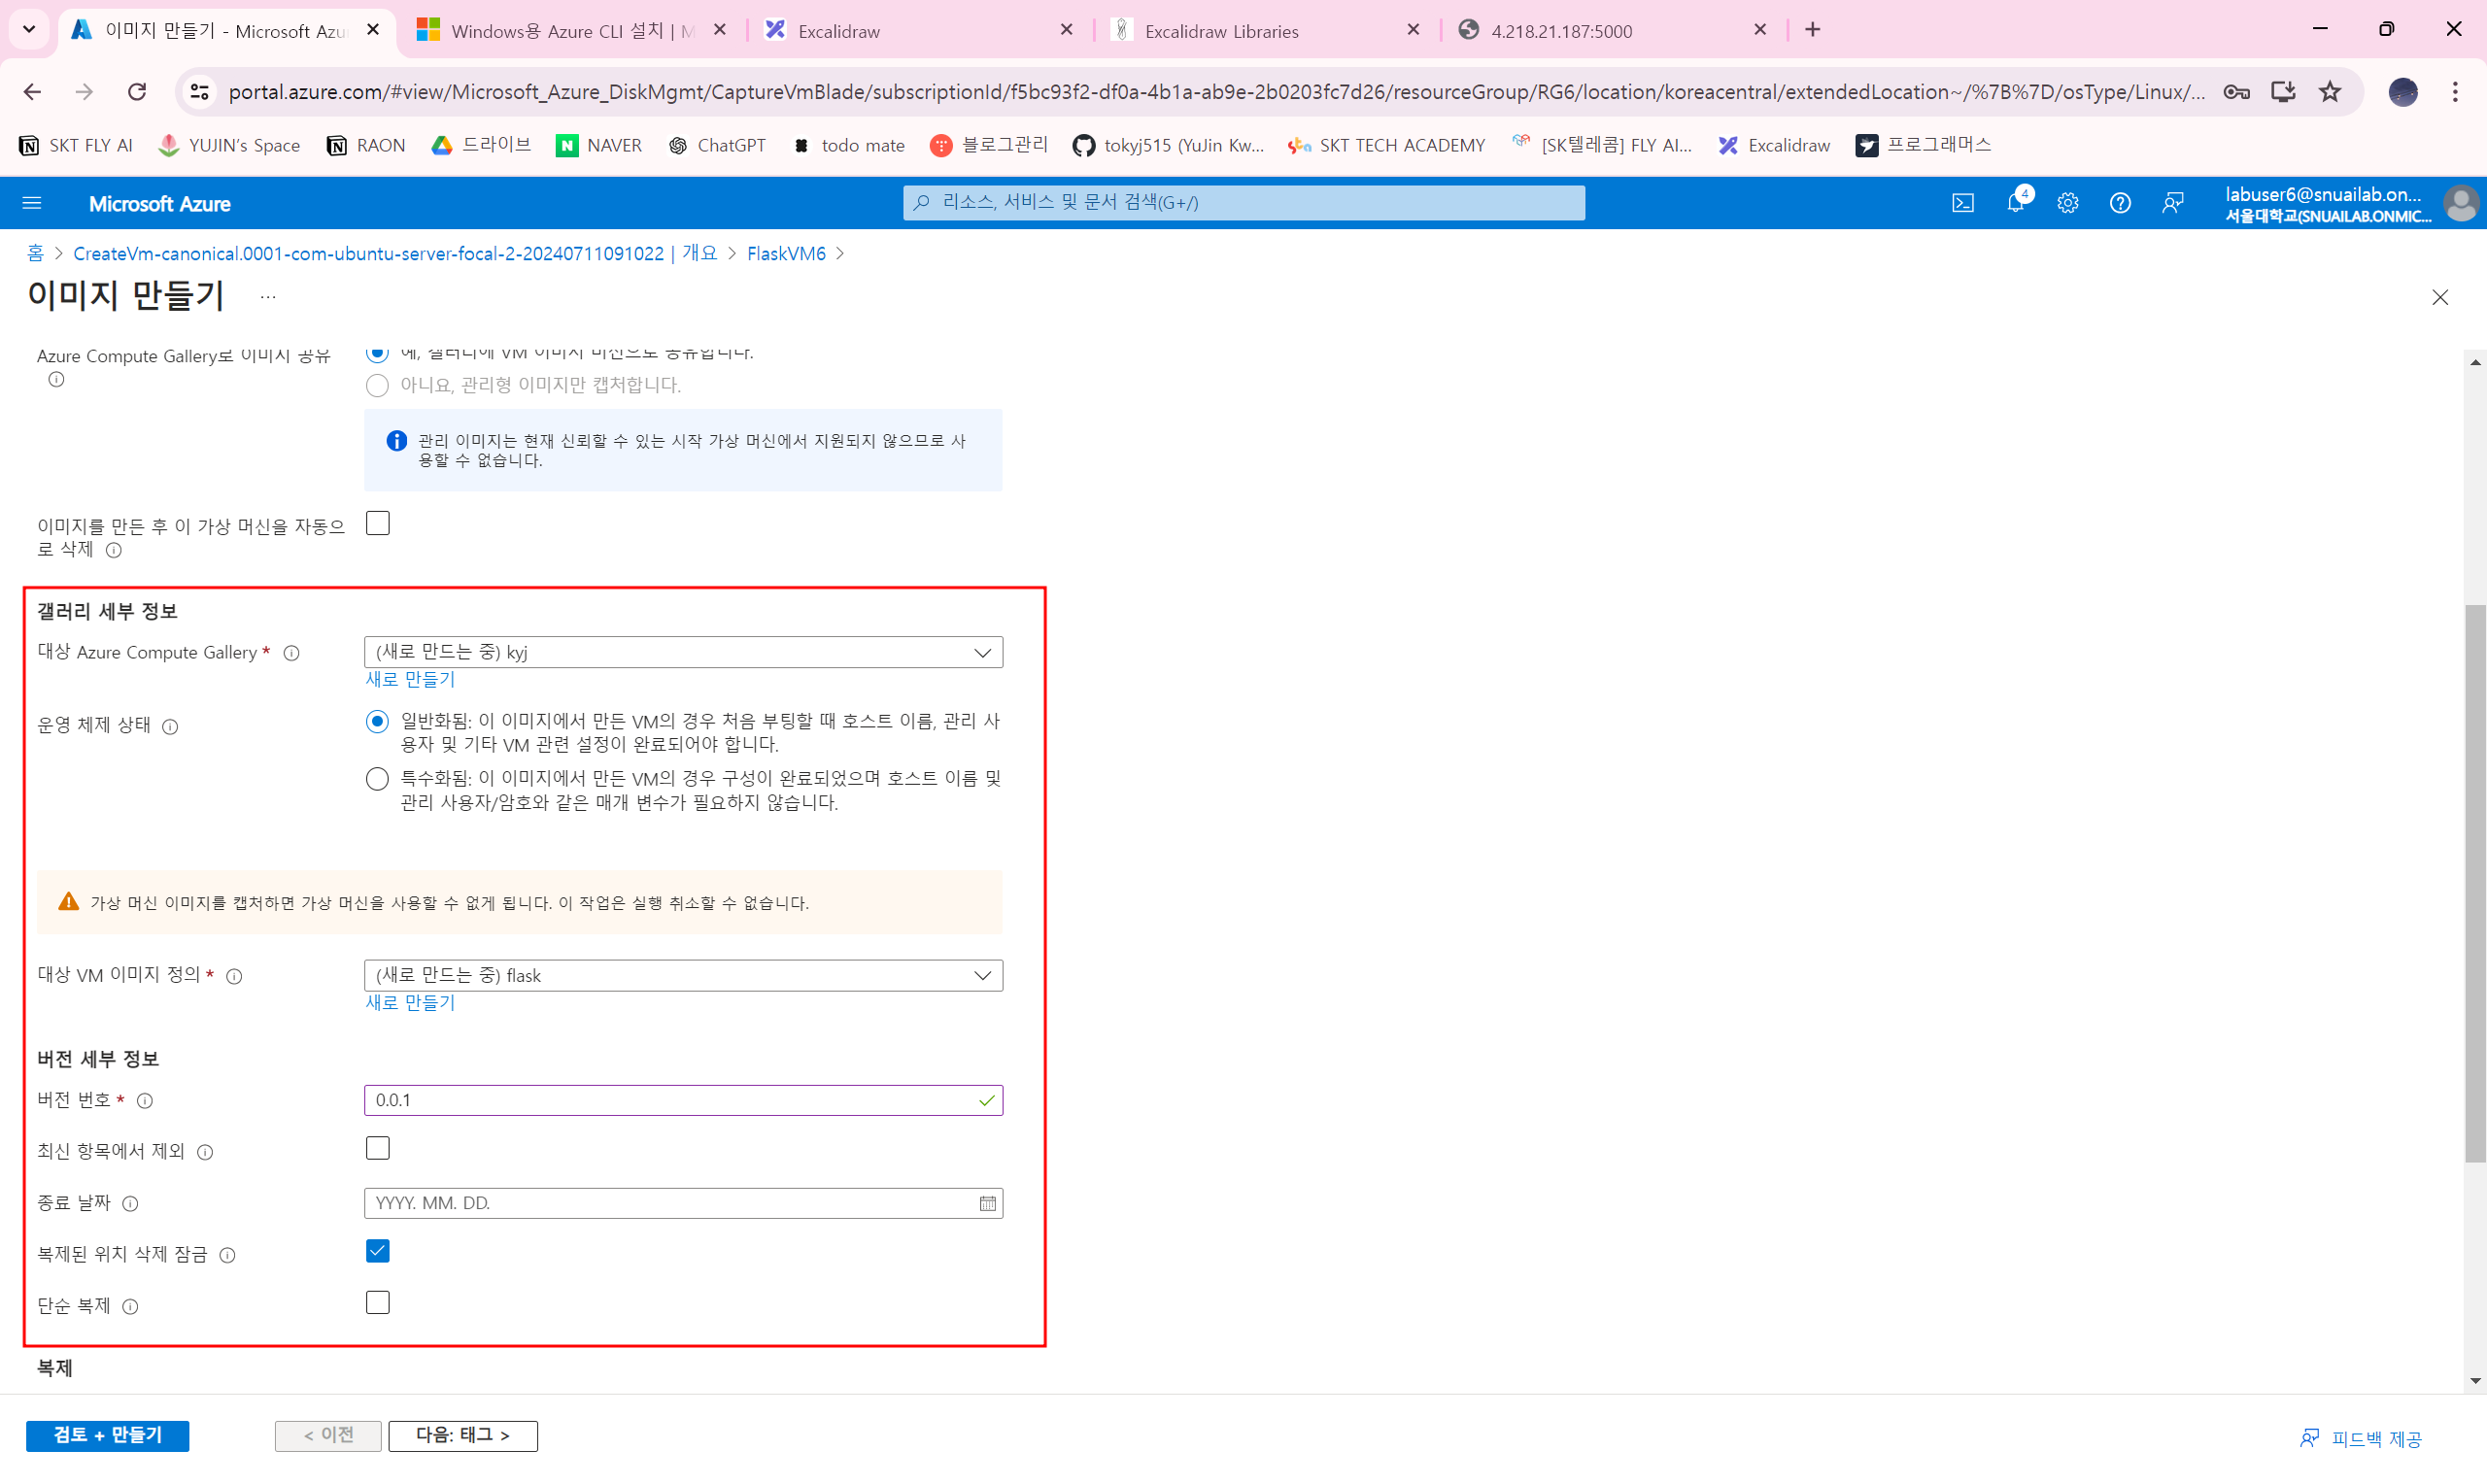Expand target Azure Compute Gallery dropdown
This screenshot has height=1484, width=2487.
683,652
